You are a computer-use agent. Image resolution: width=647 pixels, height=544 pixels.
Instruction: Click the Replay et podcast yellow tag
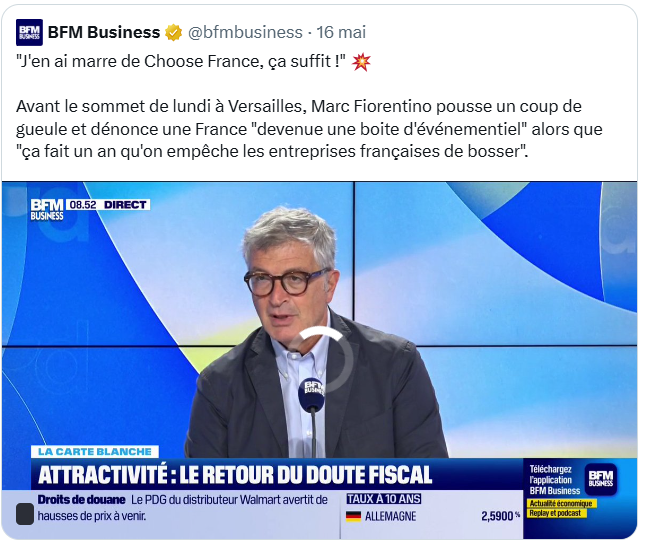(x=555, y=513)
